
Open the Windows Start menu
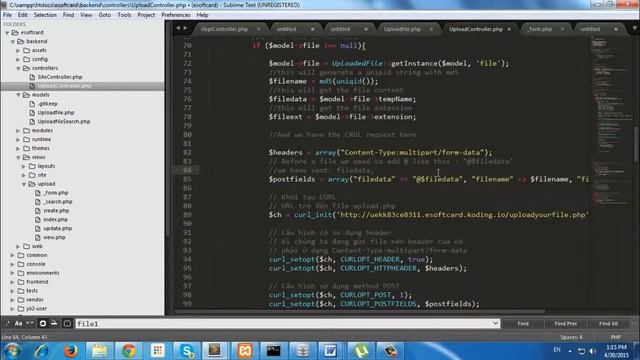(x=12, y=351)
